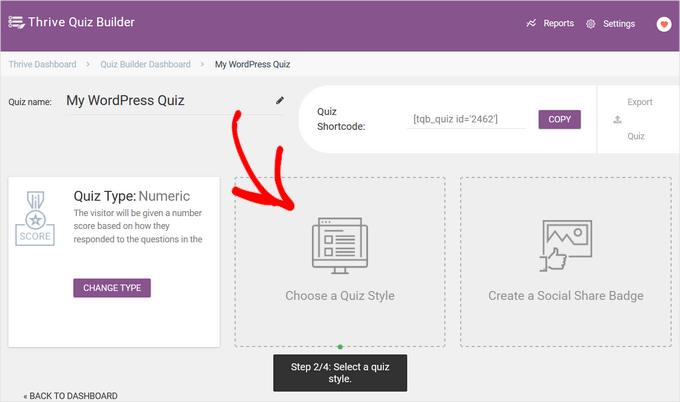Click the pencil icon to edit quiz name

click(x=280, y=100)
